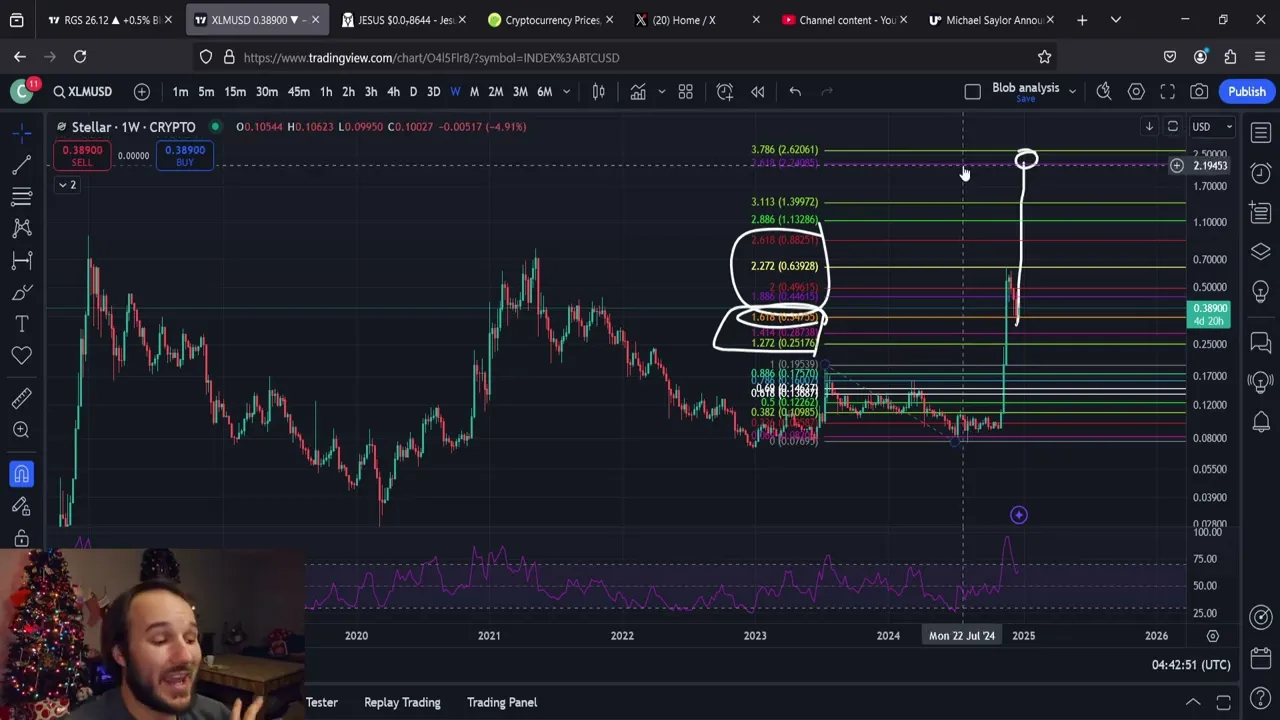Toggle the layout checkbox beside Blob analysis

click(972, 92)
